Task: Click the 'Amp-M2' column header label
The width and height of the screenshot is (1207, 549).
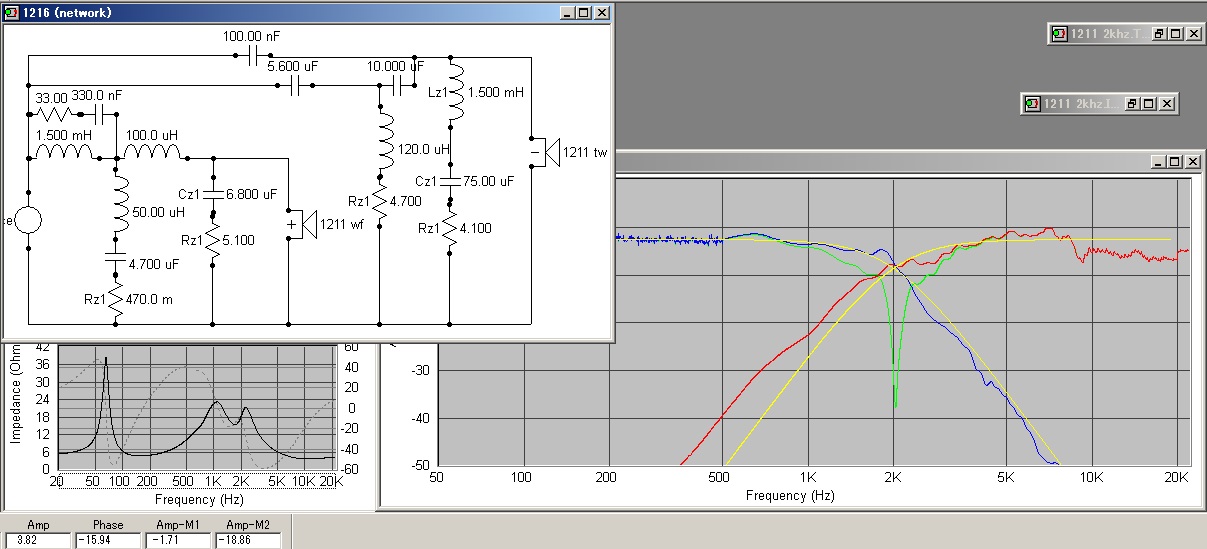Action: coord(248,525)
